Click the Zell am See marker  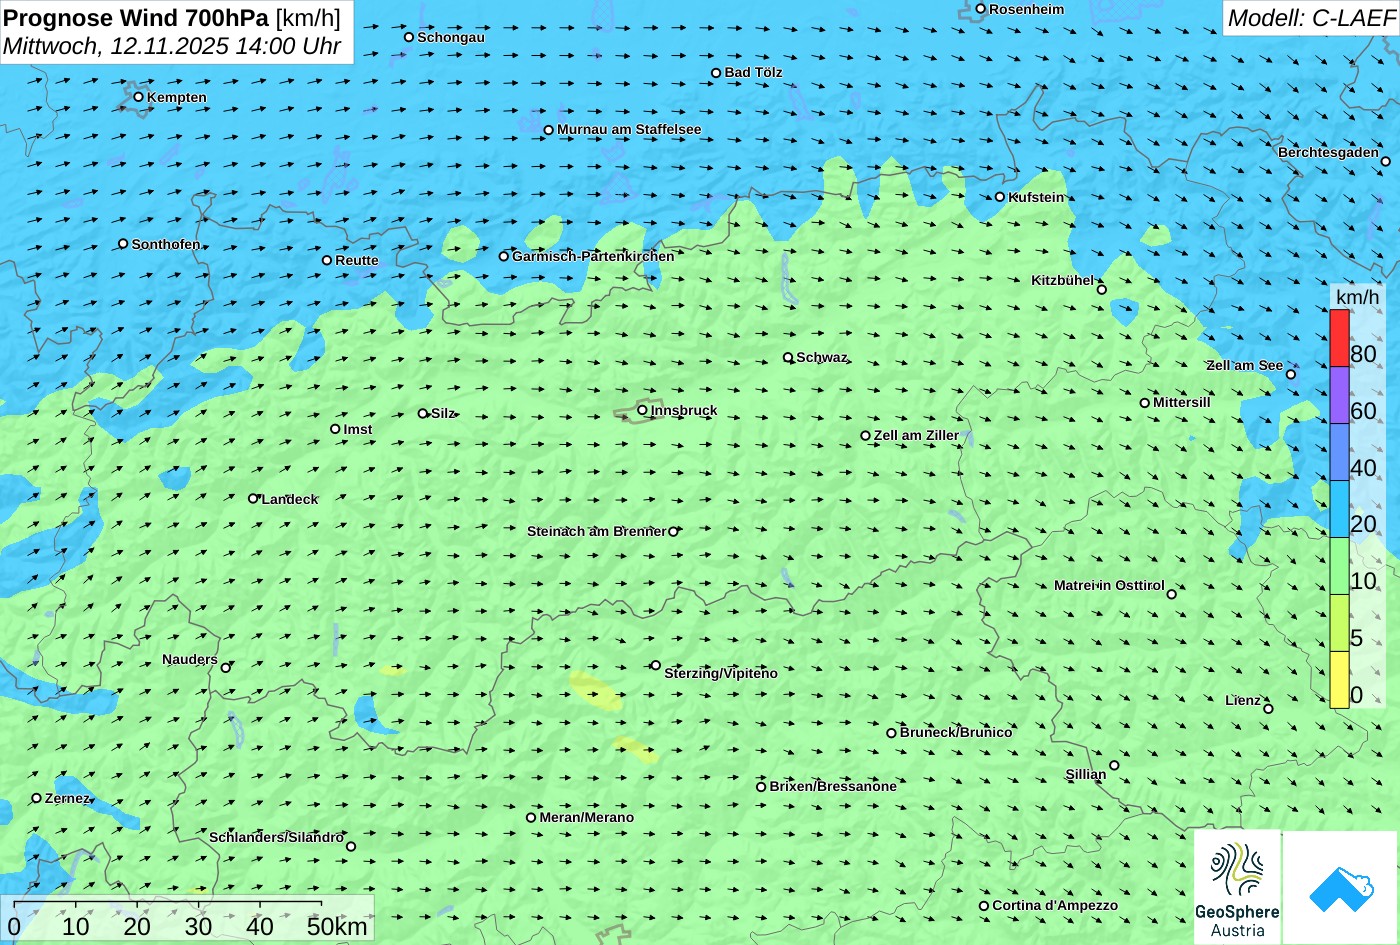(x=1290, y=374)
